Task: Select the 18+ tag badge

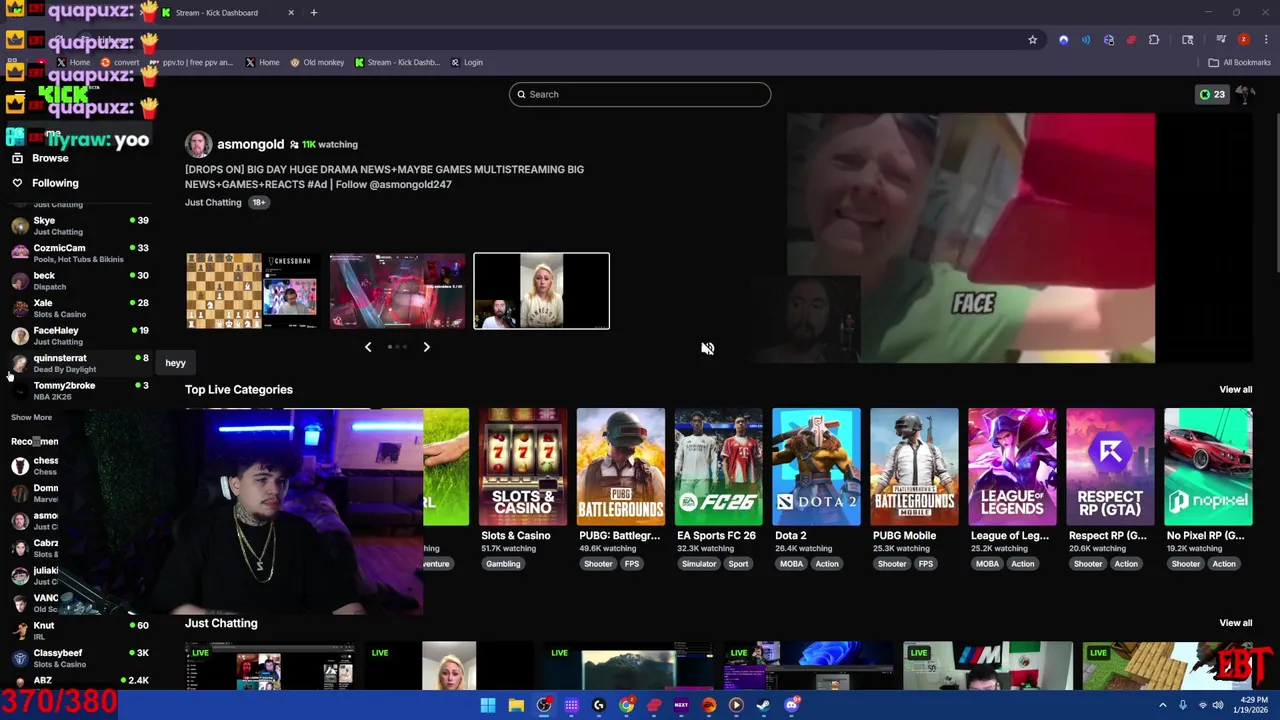Action: tap(258, 202)
